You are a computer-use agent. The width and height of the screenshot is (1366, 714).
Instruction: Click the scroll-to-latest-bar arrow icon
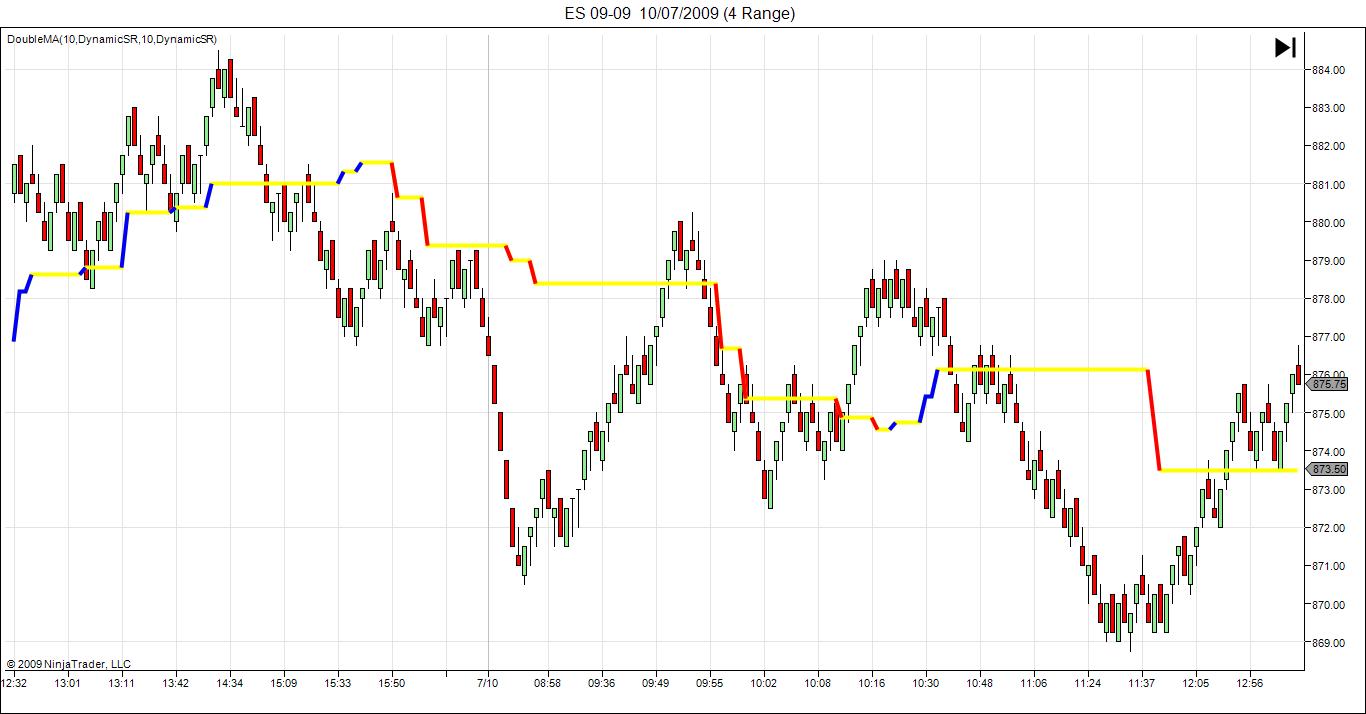pos(1285,47)
